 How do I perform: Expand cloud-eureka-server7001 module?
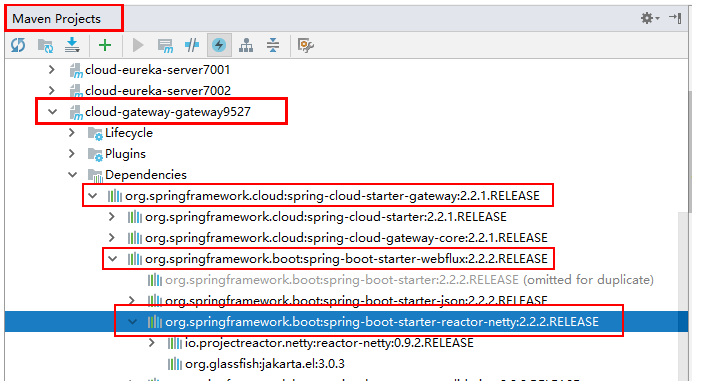(x=52, y=70)
